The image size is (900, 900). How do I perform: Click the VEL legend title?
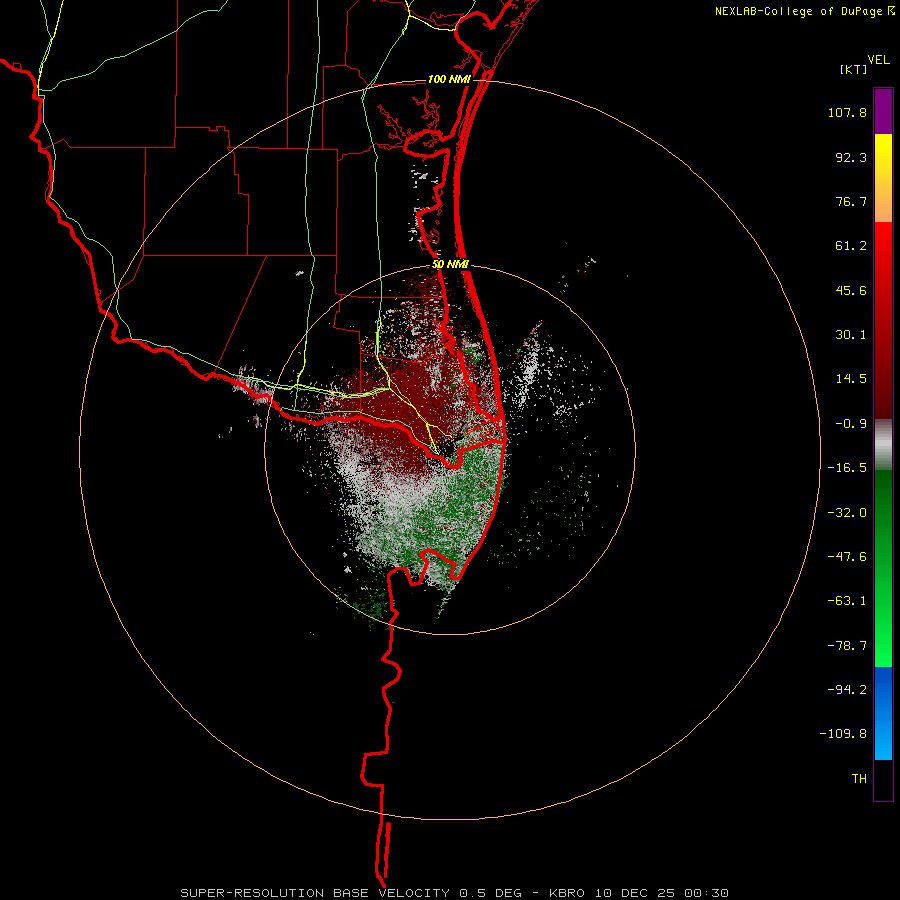(878, 60)
